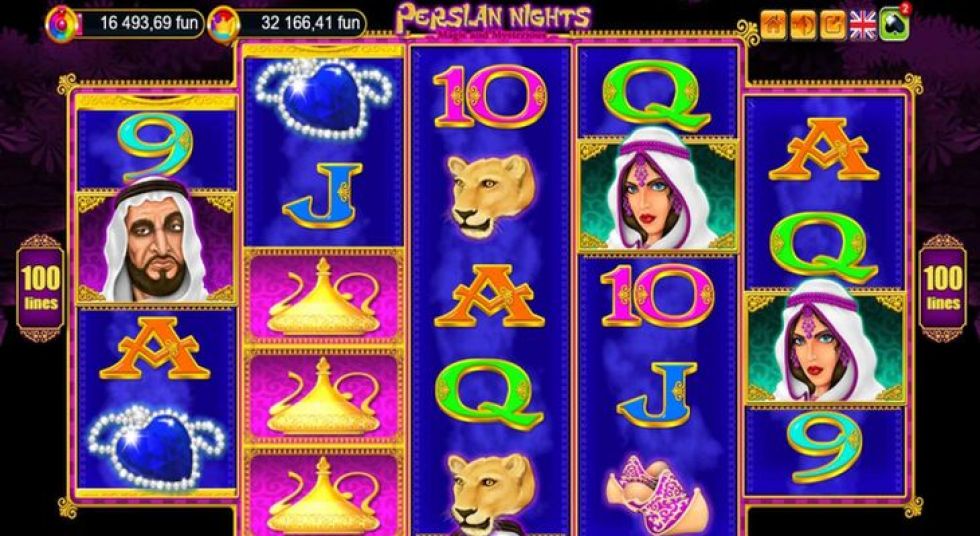
Task: Click the topmost golden lamp symbol
Action: pyautogui.click(x=323, y=297)
